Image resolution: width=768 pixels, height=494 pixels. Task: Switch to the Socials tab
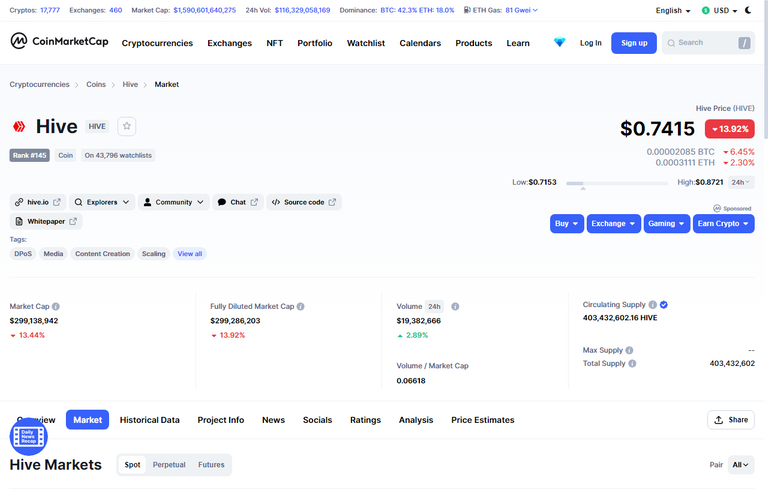click(317, 420)
